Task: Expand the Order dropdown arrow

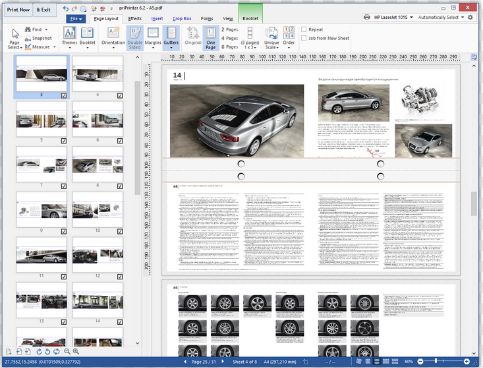Action: pos(289,48)
